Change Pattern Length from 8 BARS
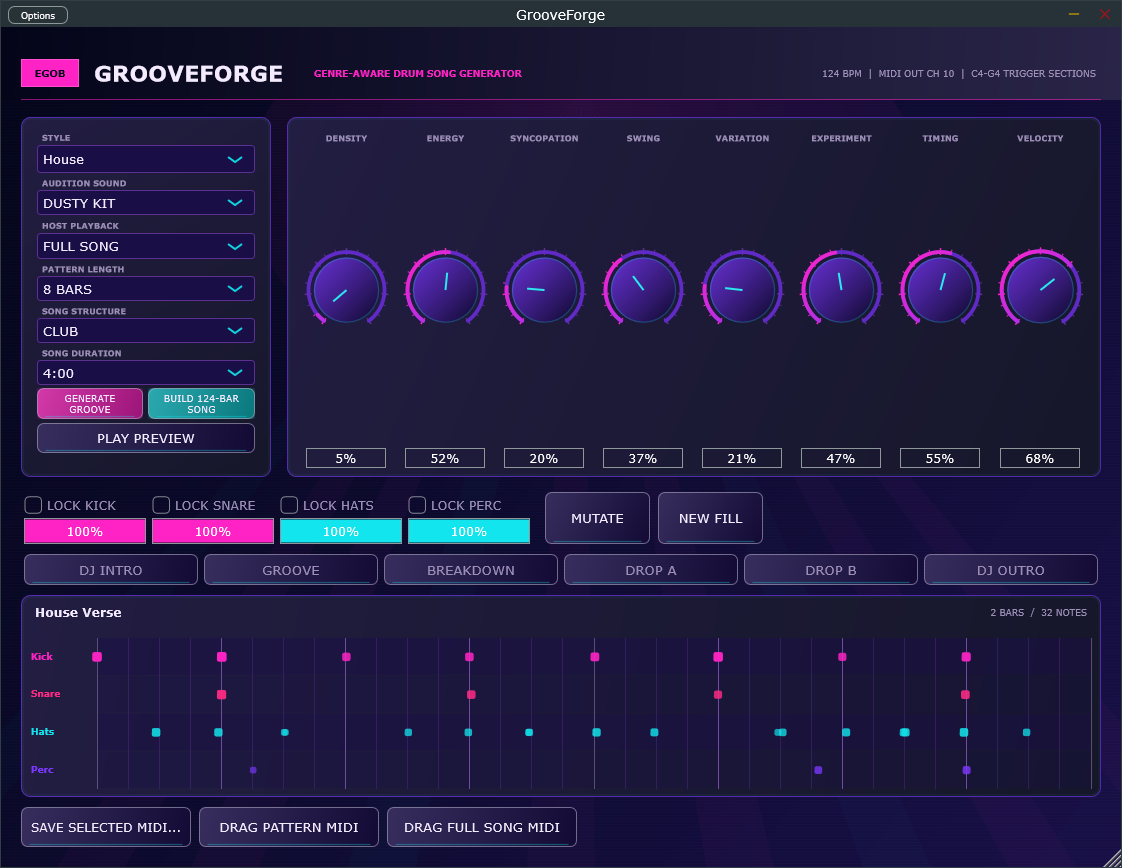 tap(146, 289)
